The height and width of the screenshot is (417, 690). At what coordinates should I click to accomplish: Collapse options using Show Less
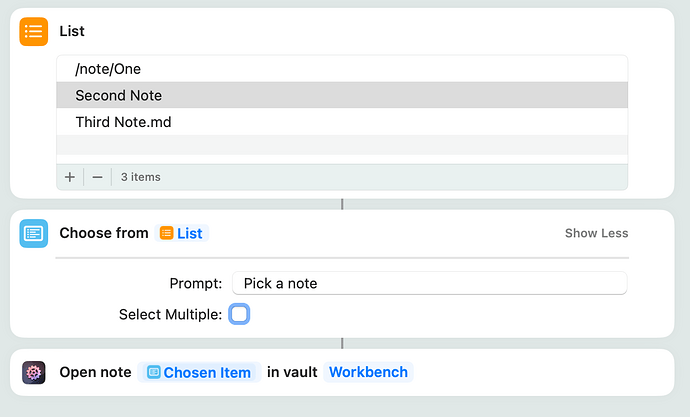pyautogui.click(x=596, y=233)
